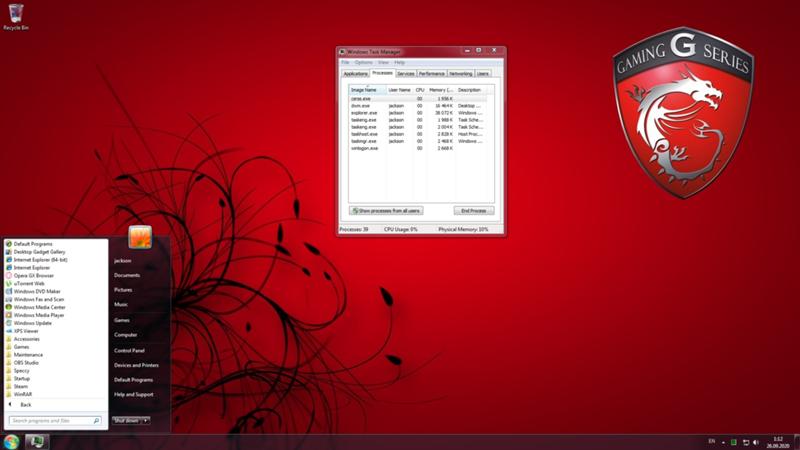The image size is (800, 450).
Task: Show hidden tray icons with the arrow
Action: point(723,442)
